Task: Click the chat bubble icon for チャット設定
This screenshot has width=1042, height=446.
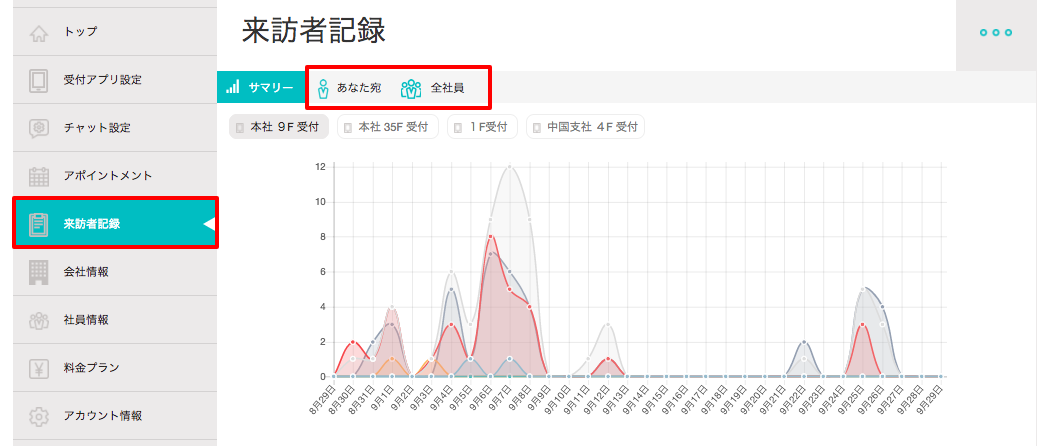Action: [x=39, y=128]
